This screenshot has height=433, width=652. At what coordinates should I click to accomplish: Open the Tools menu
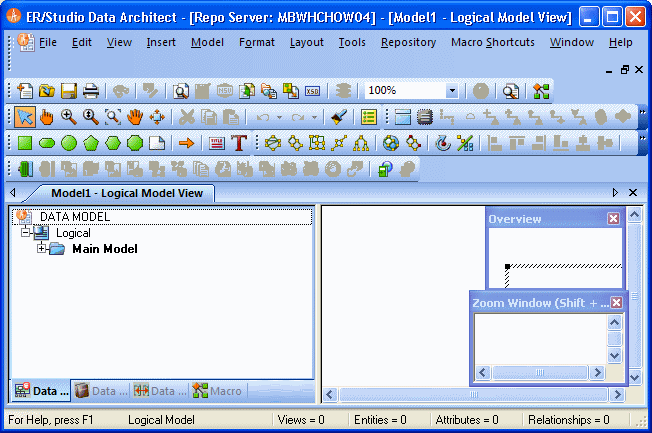pyautogui.click(x=352, y=42)
